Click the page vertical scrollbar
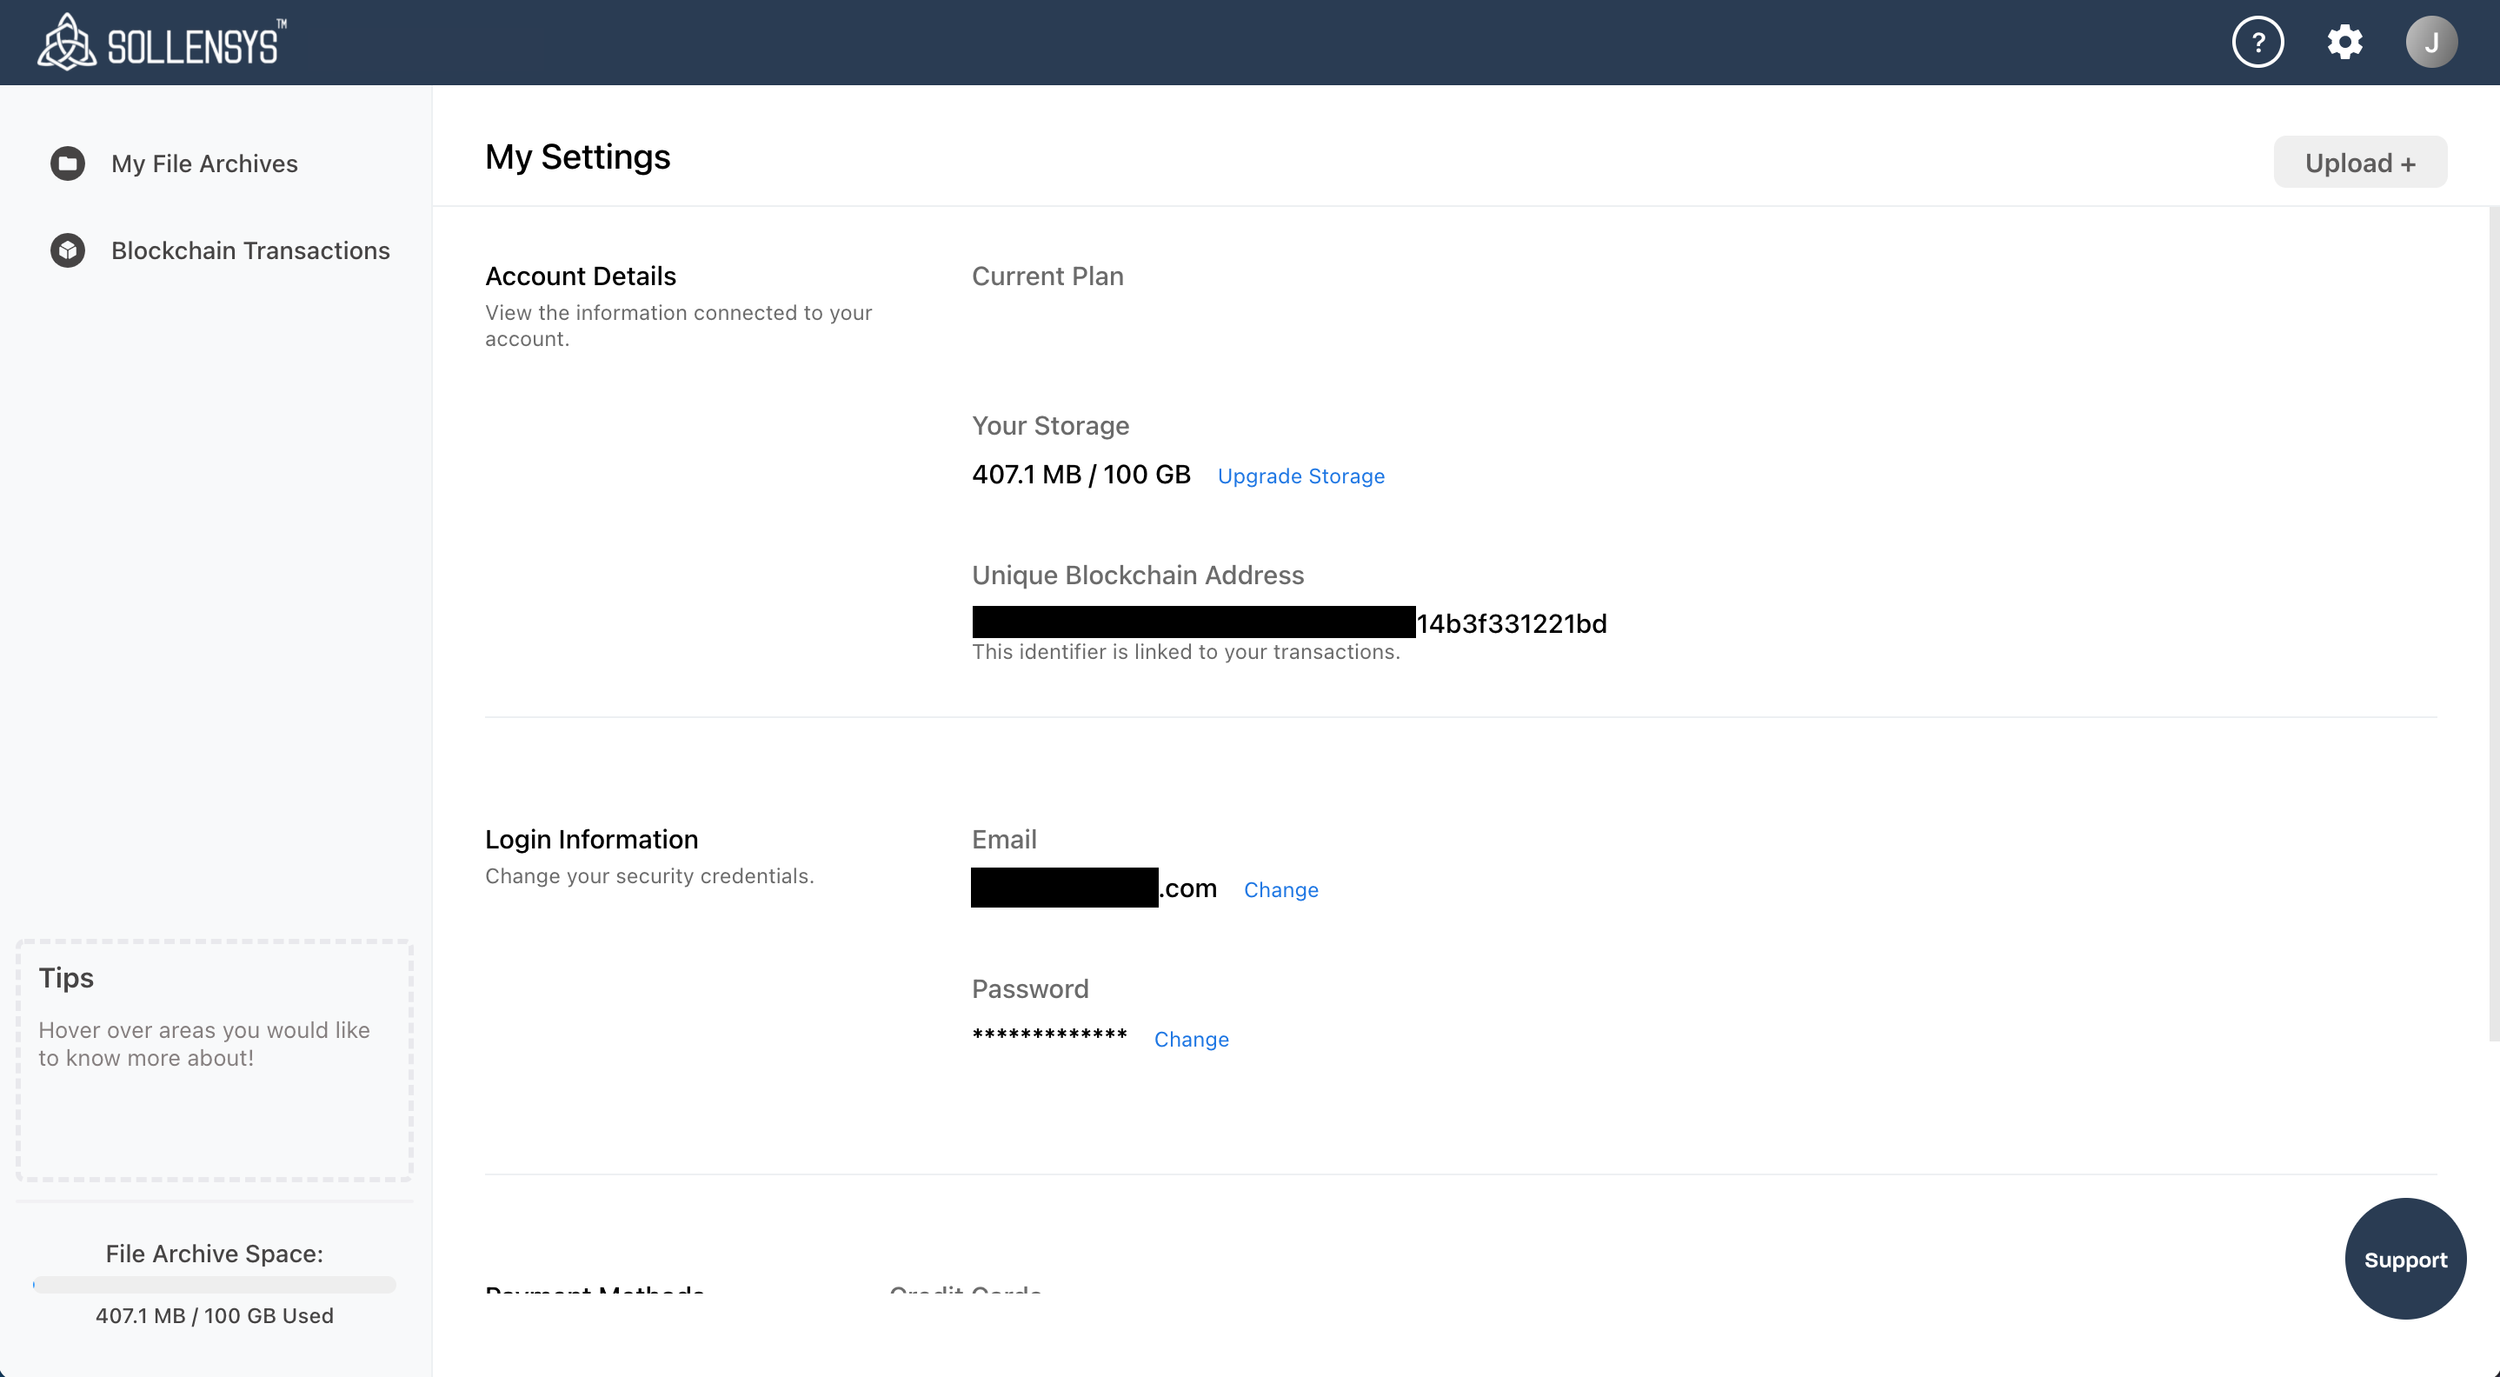Viewport: 2500px width, 1377px height. point(2493,624)
